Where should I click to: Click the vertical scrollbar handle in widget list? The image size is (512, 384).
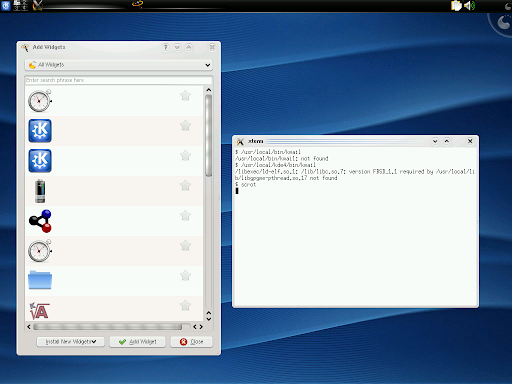[x=209, y=136]
